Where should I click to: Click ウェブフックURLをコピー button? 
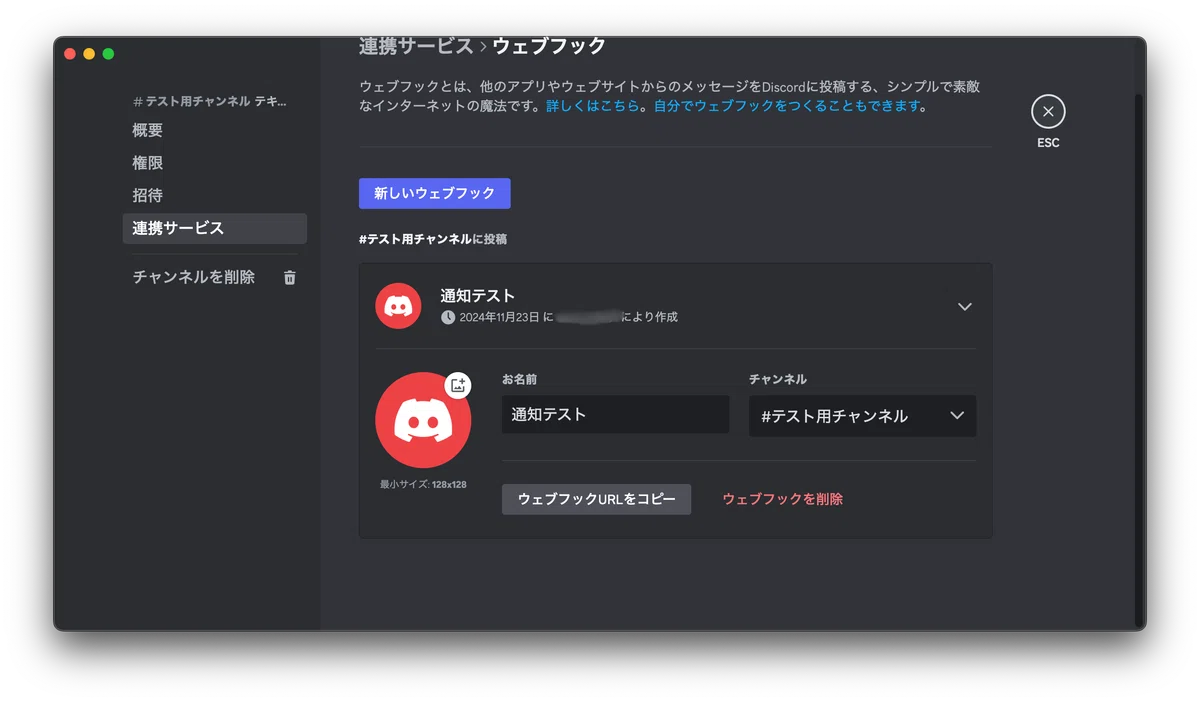point(596,499)
